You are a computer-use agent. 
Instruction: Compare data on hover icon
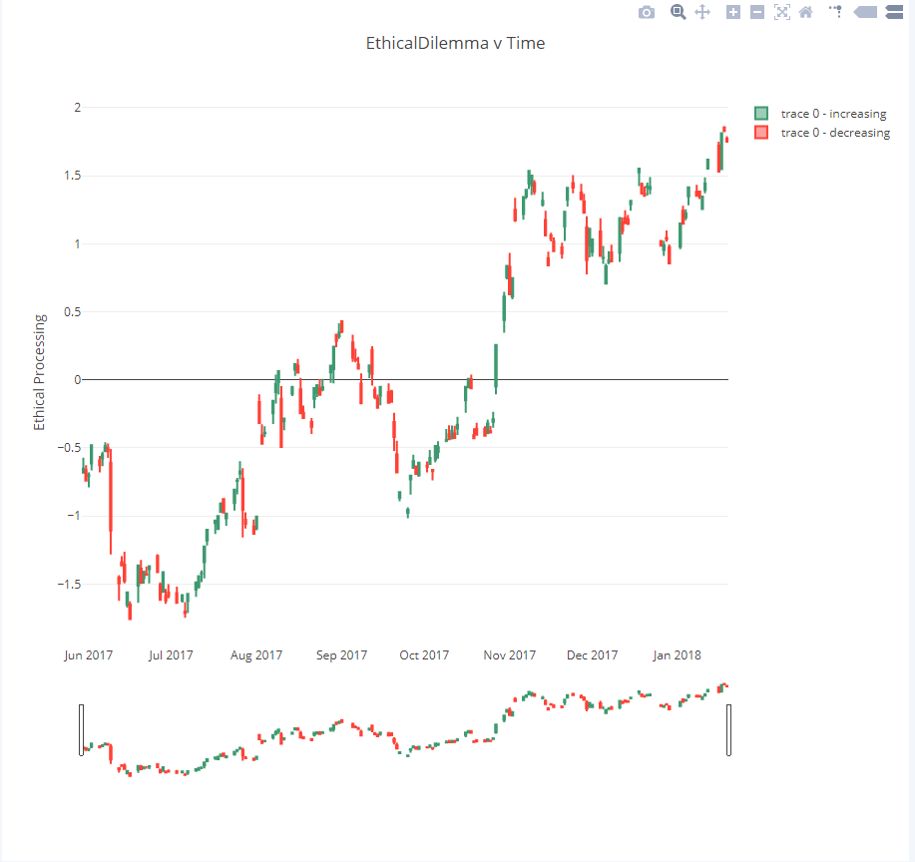click(x=895, y=12)
